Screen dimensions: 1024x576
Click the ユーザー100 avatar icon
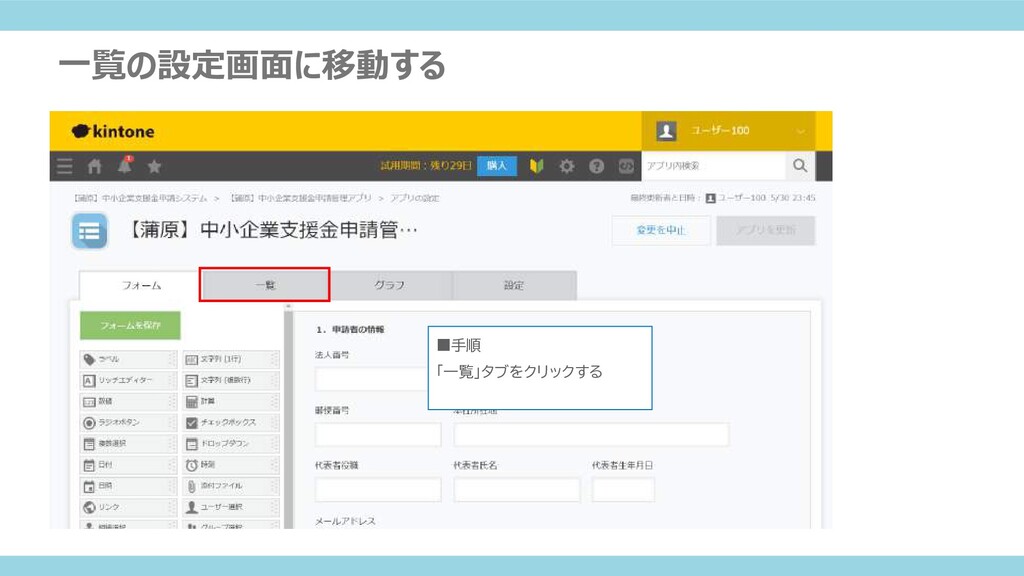[666, 131]
